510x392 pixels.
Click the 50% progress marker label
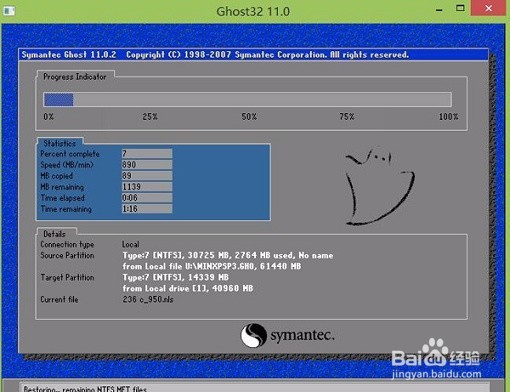pos(249,117)
